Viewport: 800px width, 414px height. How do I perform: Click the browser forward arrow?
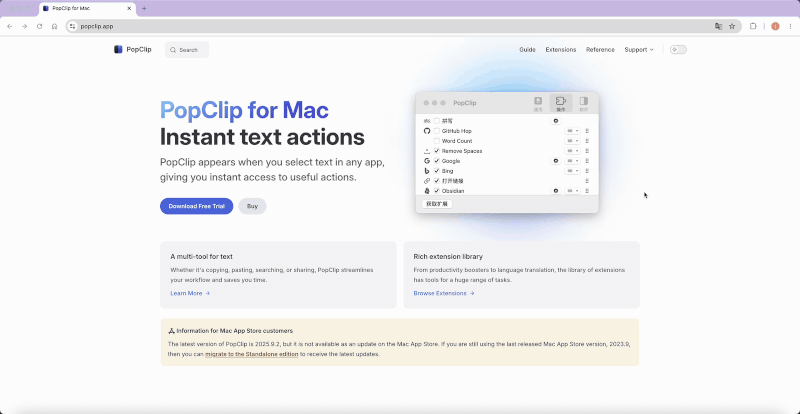point(24,27)
